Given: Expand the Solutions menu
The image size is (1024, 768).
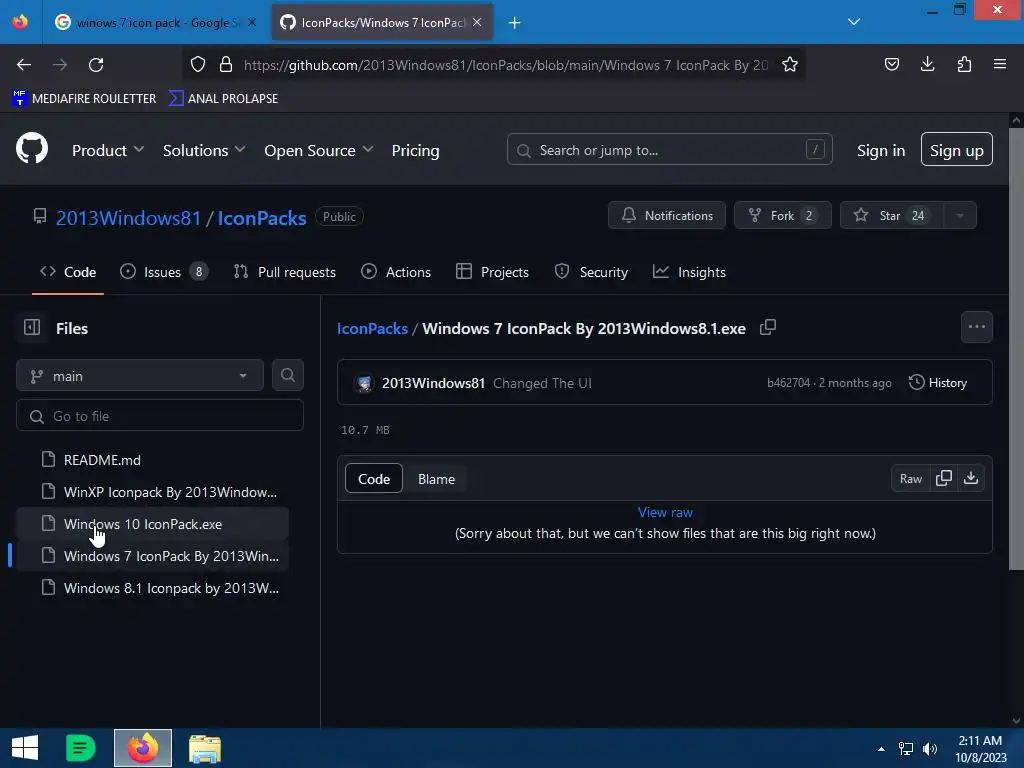Looking at the screenshot, I should click(204, 150).
